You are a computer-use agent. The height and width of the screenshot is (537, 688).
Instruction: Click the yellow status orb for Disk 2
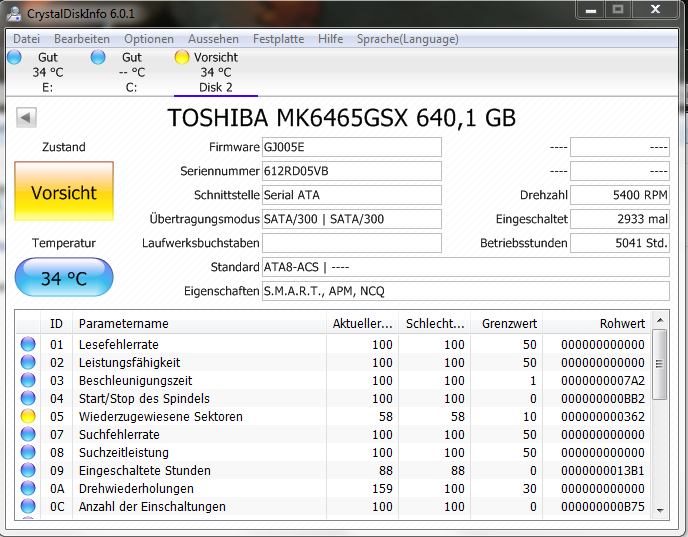tap(182, 57)
